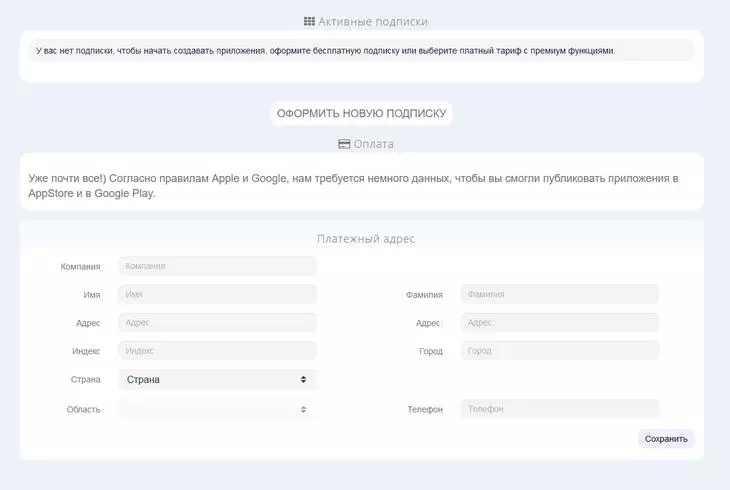Click the 'У вас нет подписки' notice text
This screenshot has width=730, height=490.
[325, 51]
